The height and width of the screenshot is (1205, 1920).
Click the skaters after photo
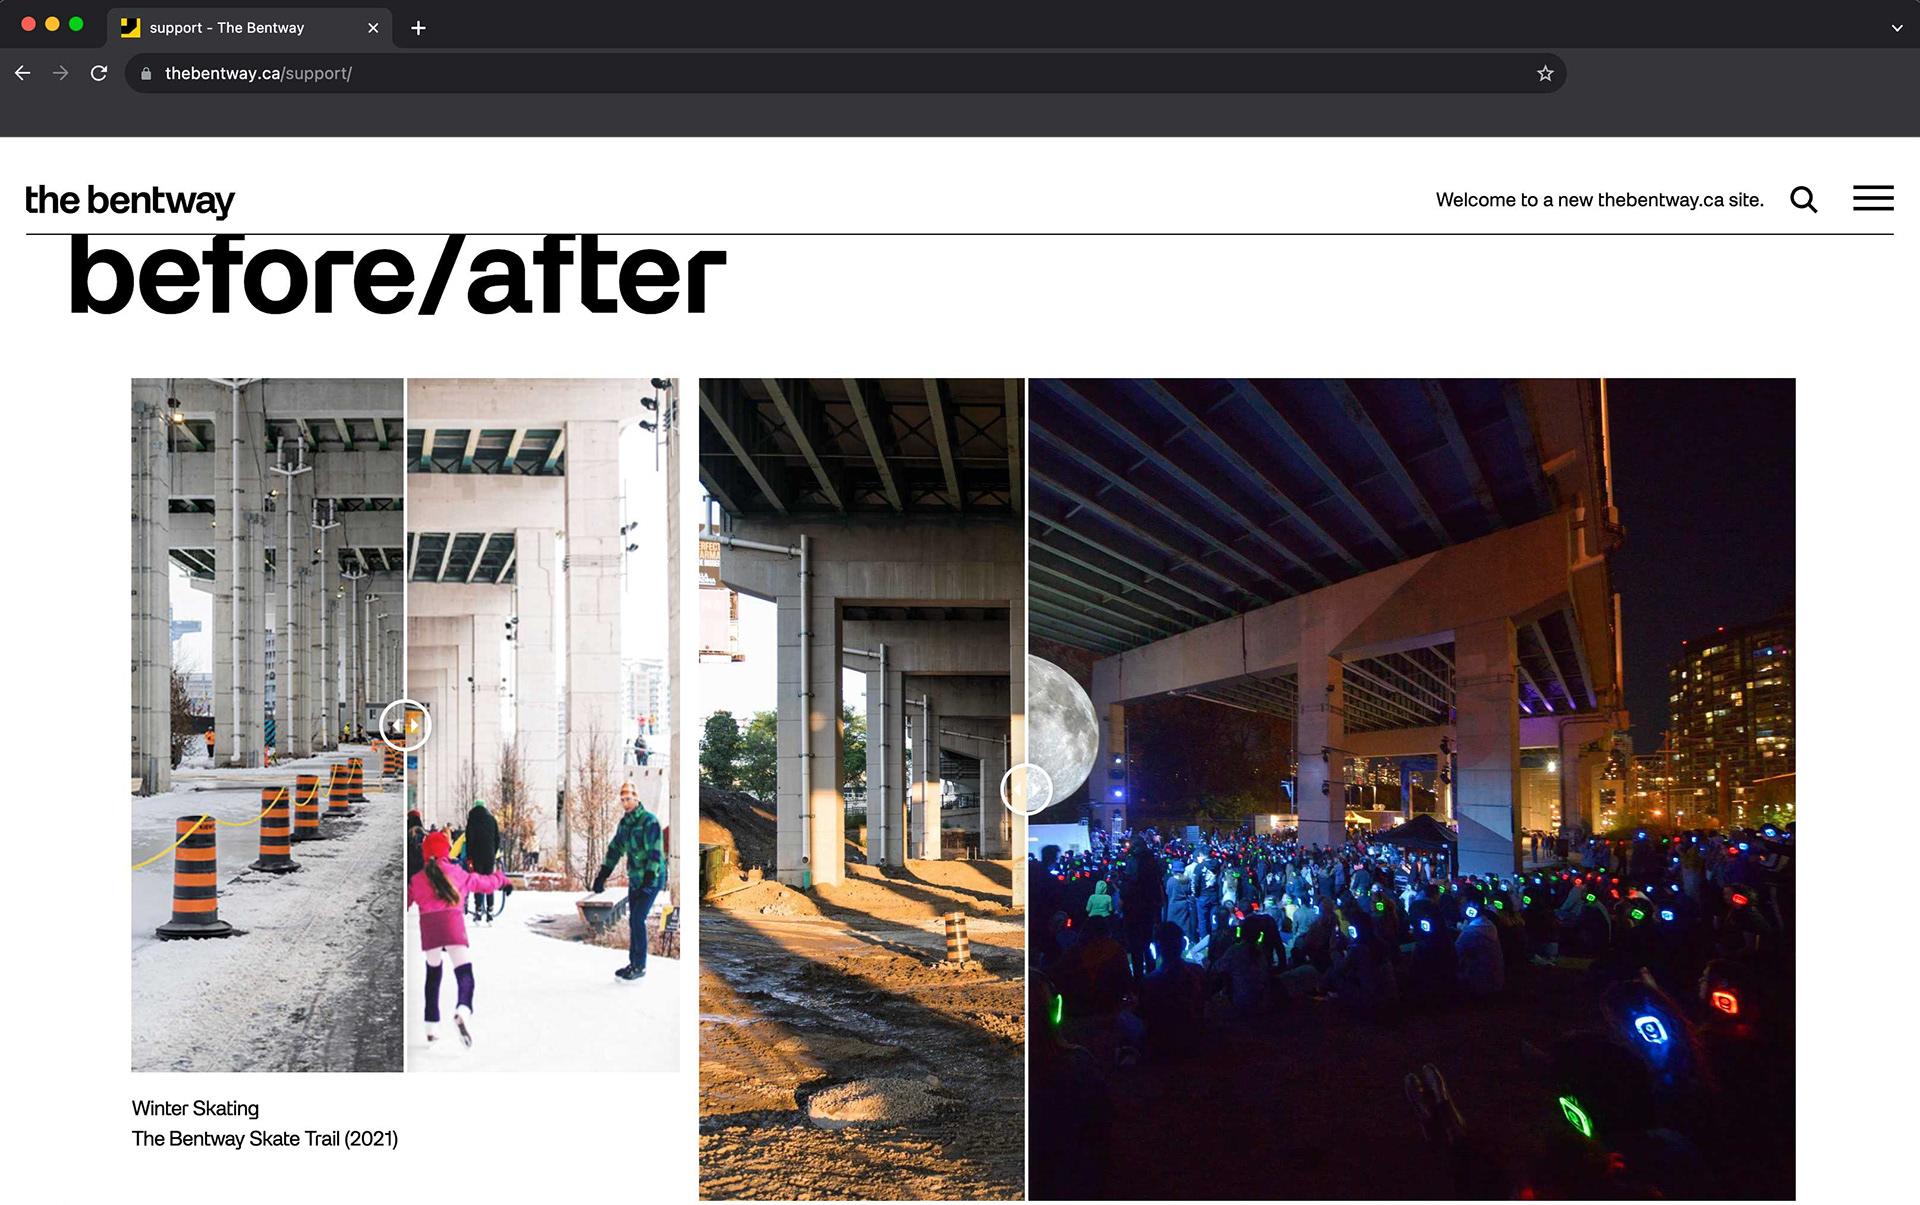tap(543, 725)
